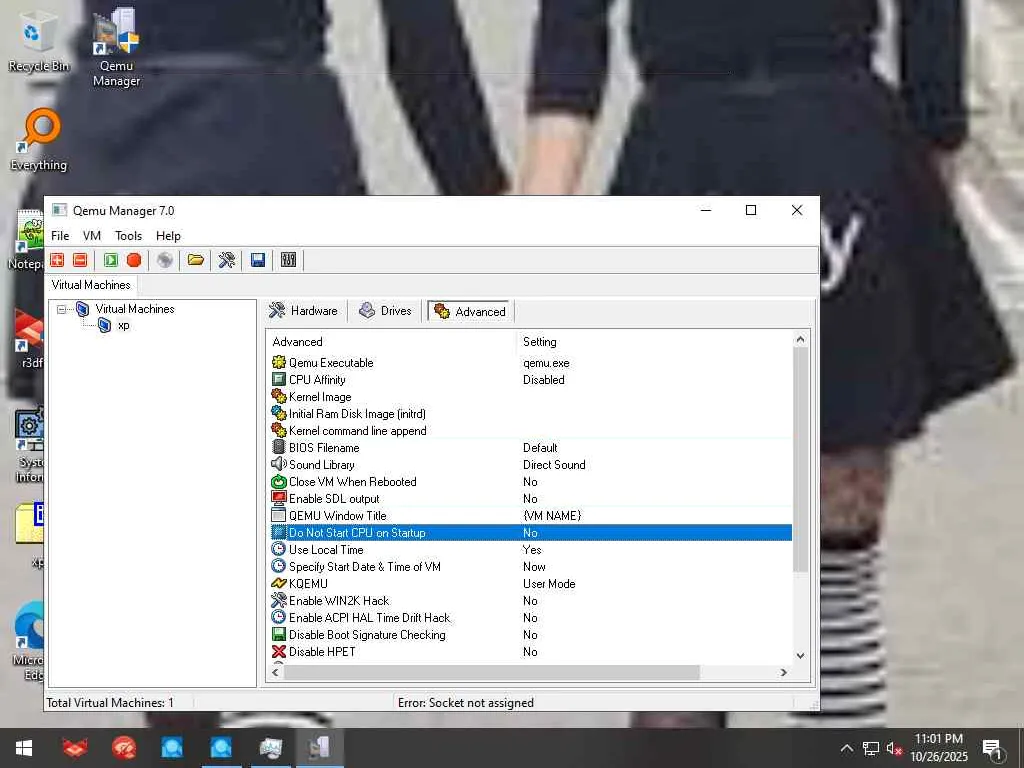This screenshot has height=768, width=1024.
Task: Click the Qemu Executable row icon
Action: (279, 362)
